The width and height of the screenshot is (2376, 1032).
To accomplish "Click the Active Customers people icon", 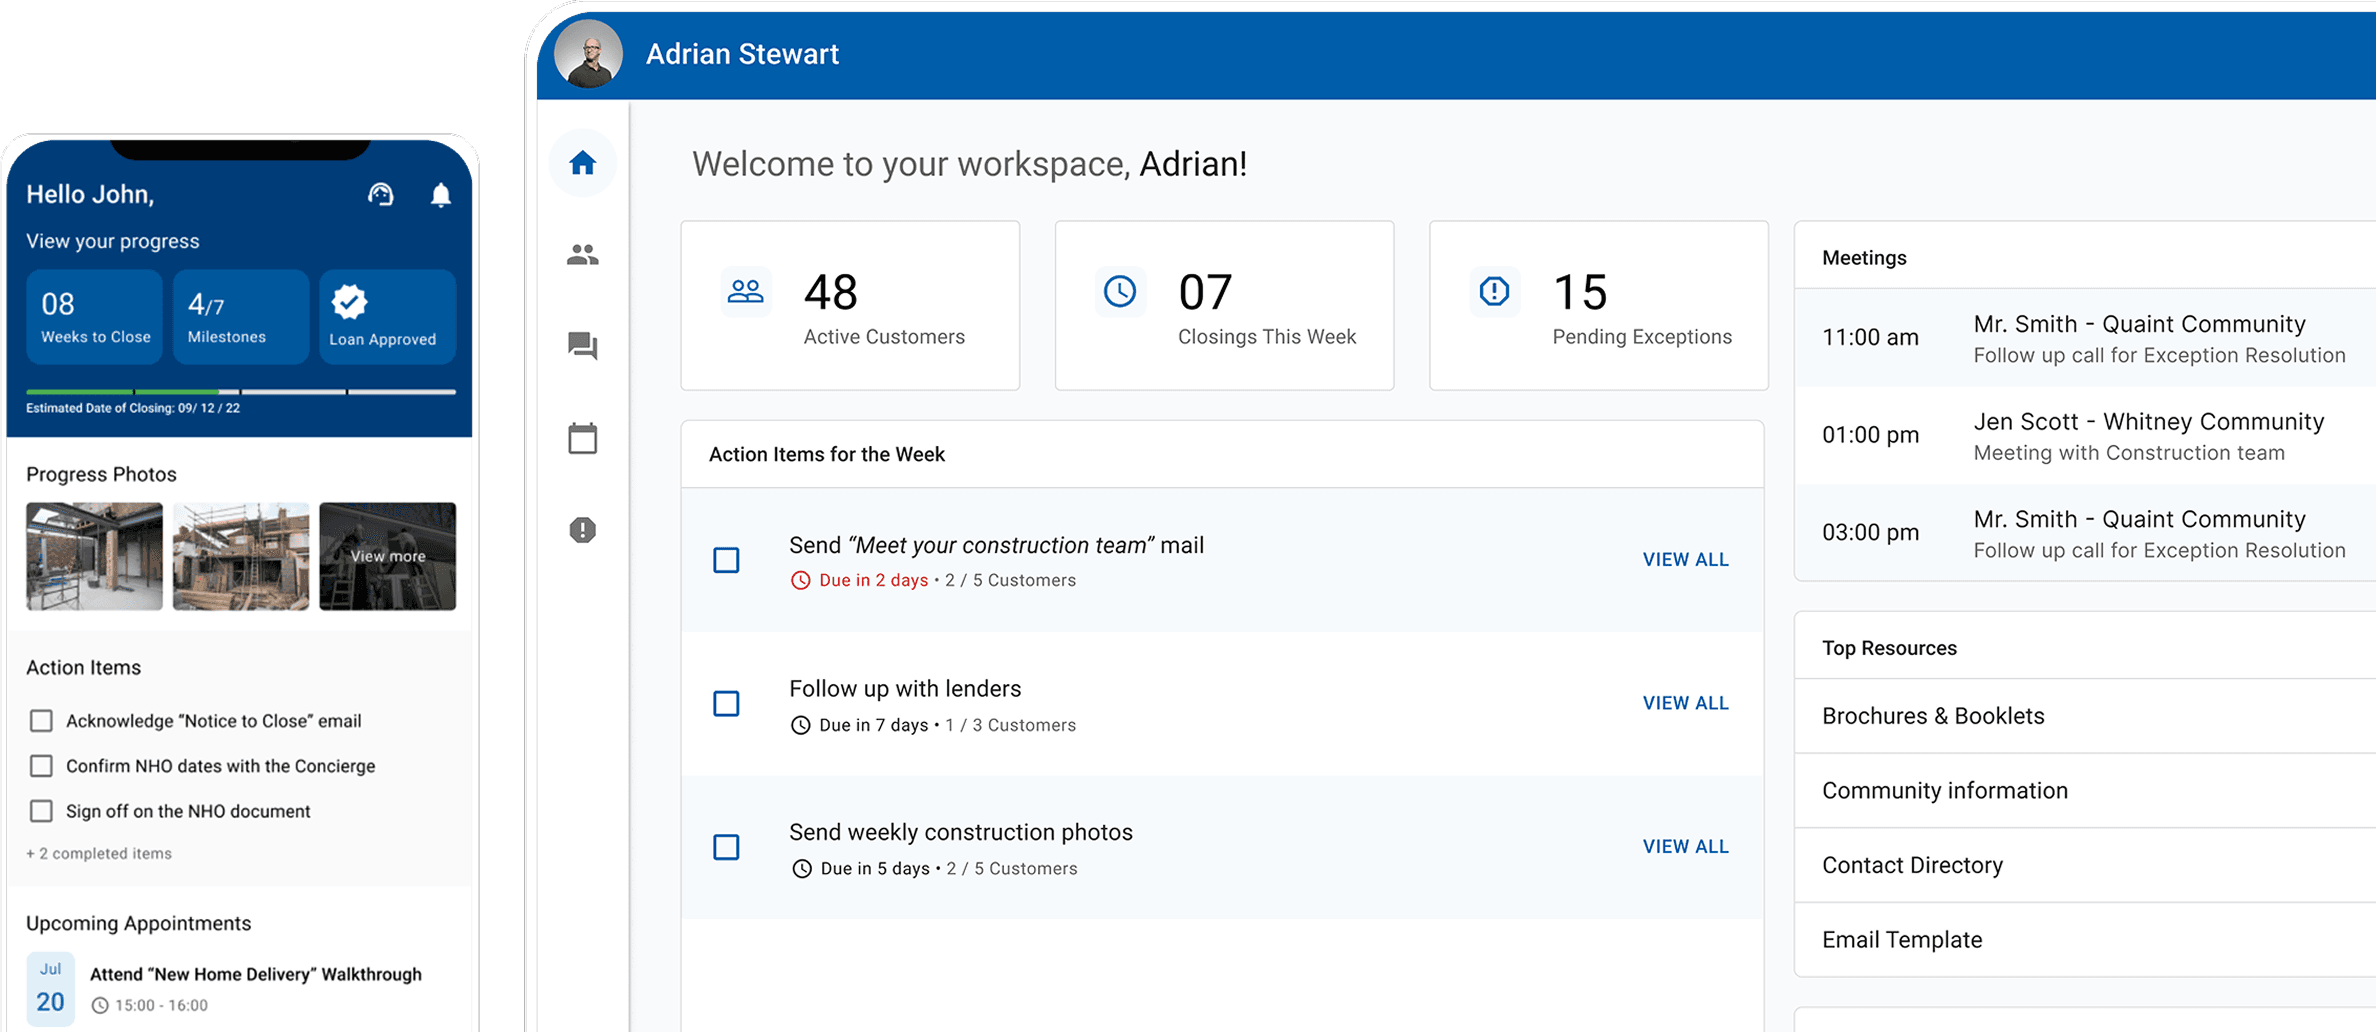I will click(x=745, y=292).
